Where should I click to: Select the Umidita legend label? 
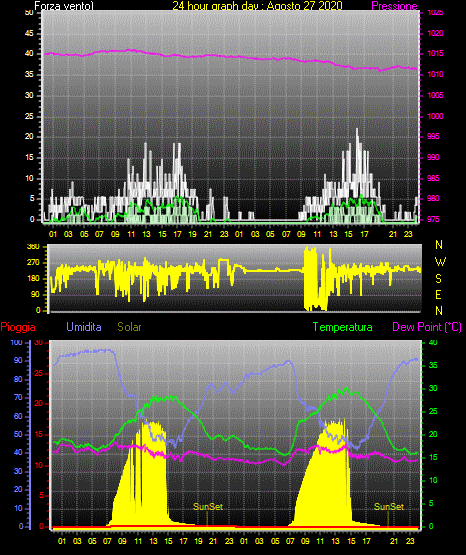[84, 327]
